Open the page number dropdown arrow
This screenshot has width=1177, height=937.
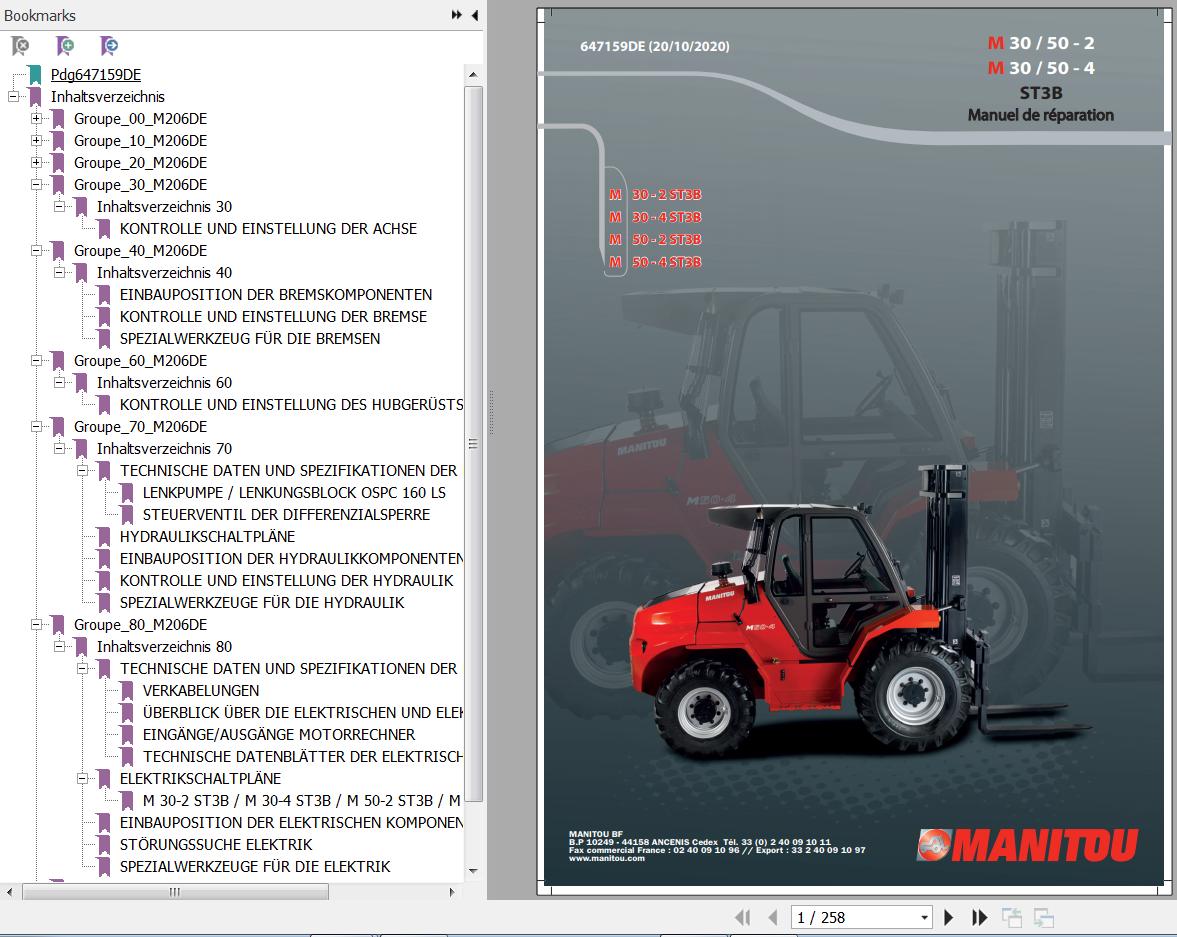[x=924, y=917]
